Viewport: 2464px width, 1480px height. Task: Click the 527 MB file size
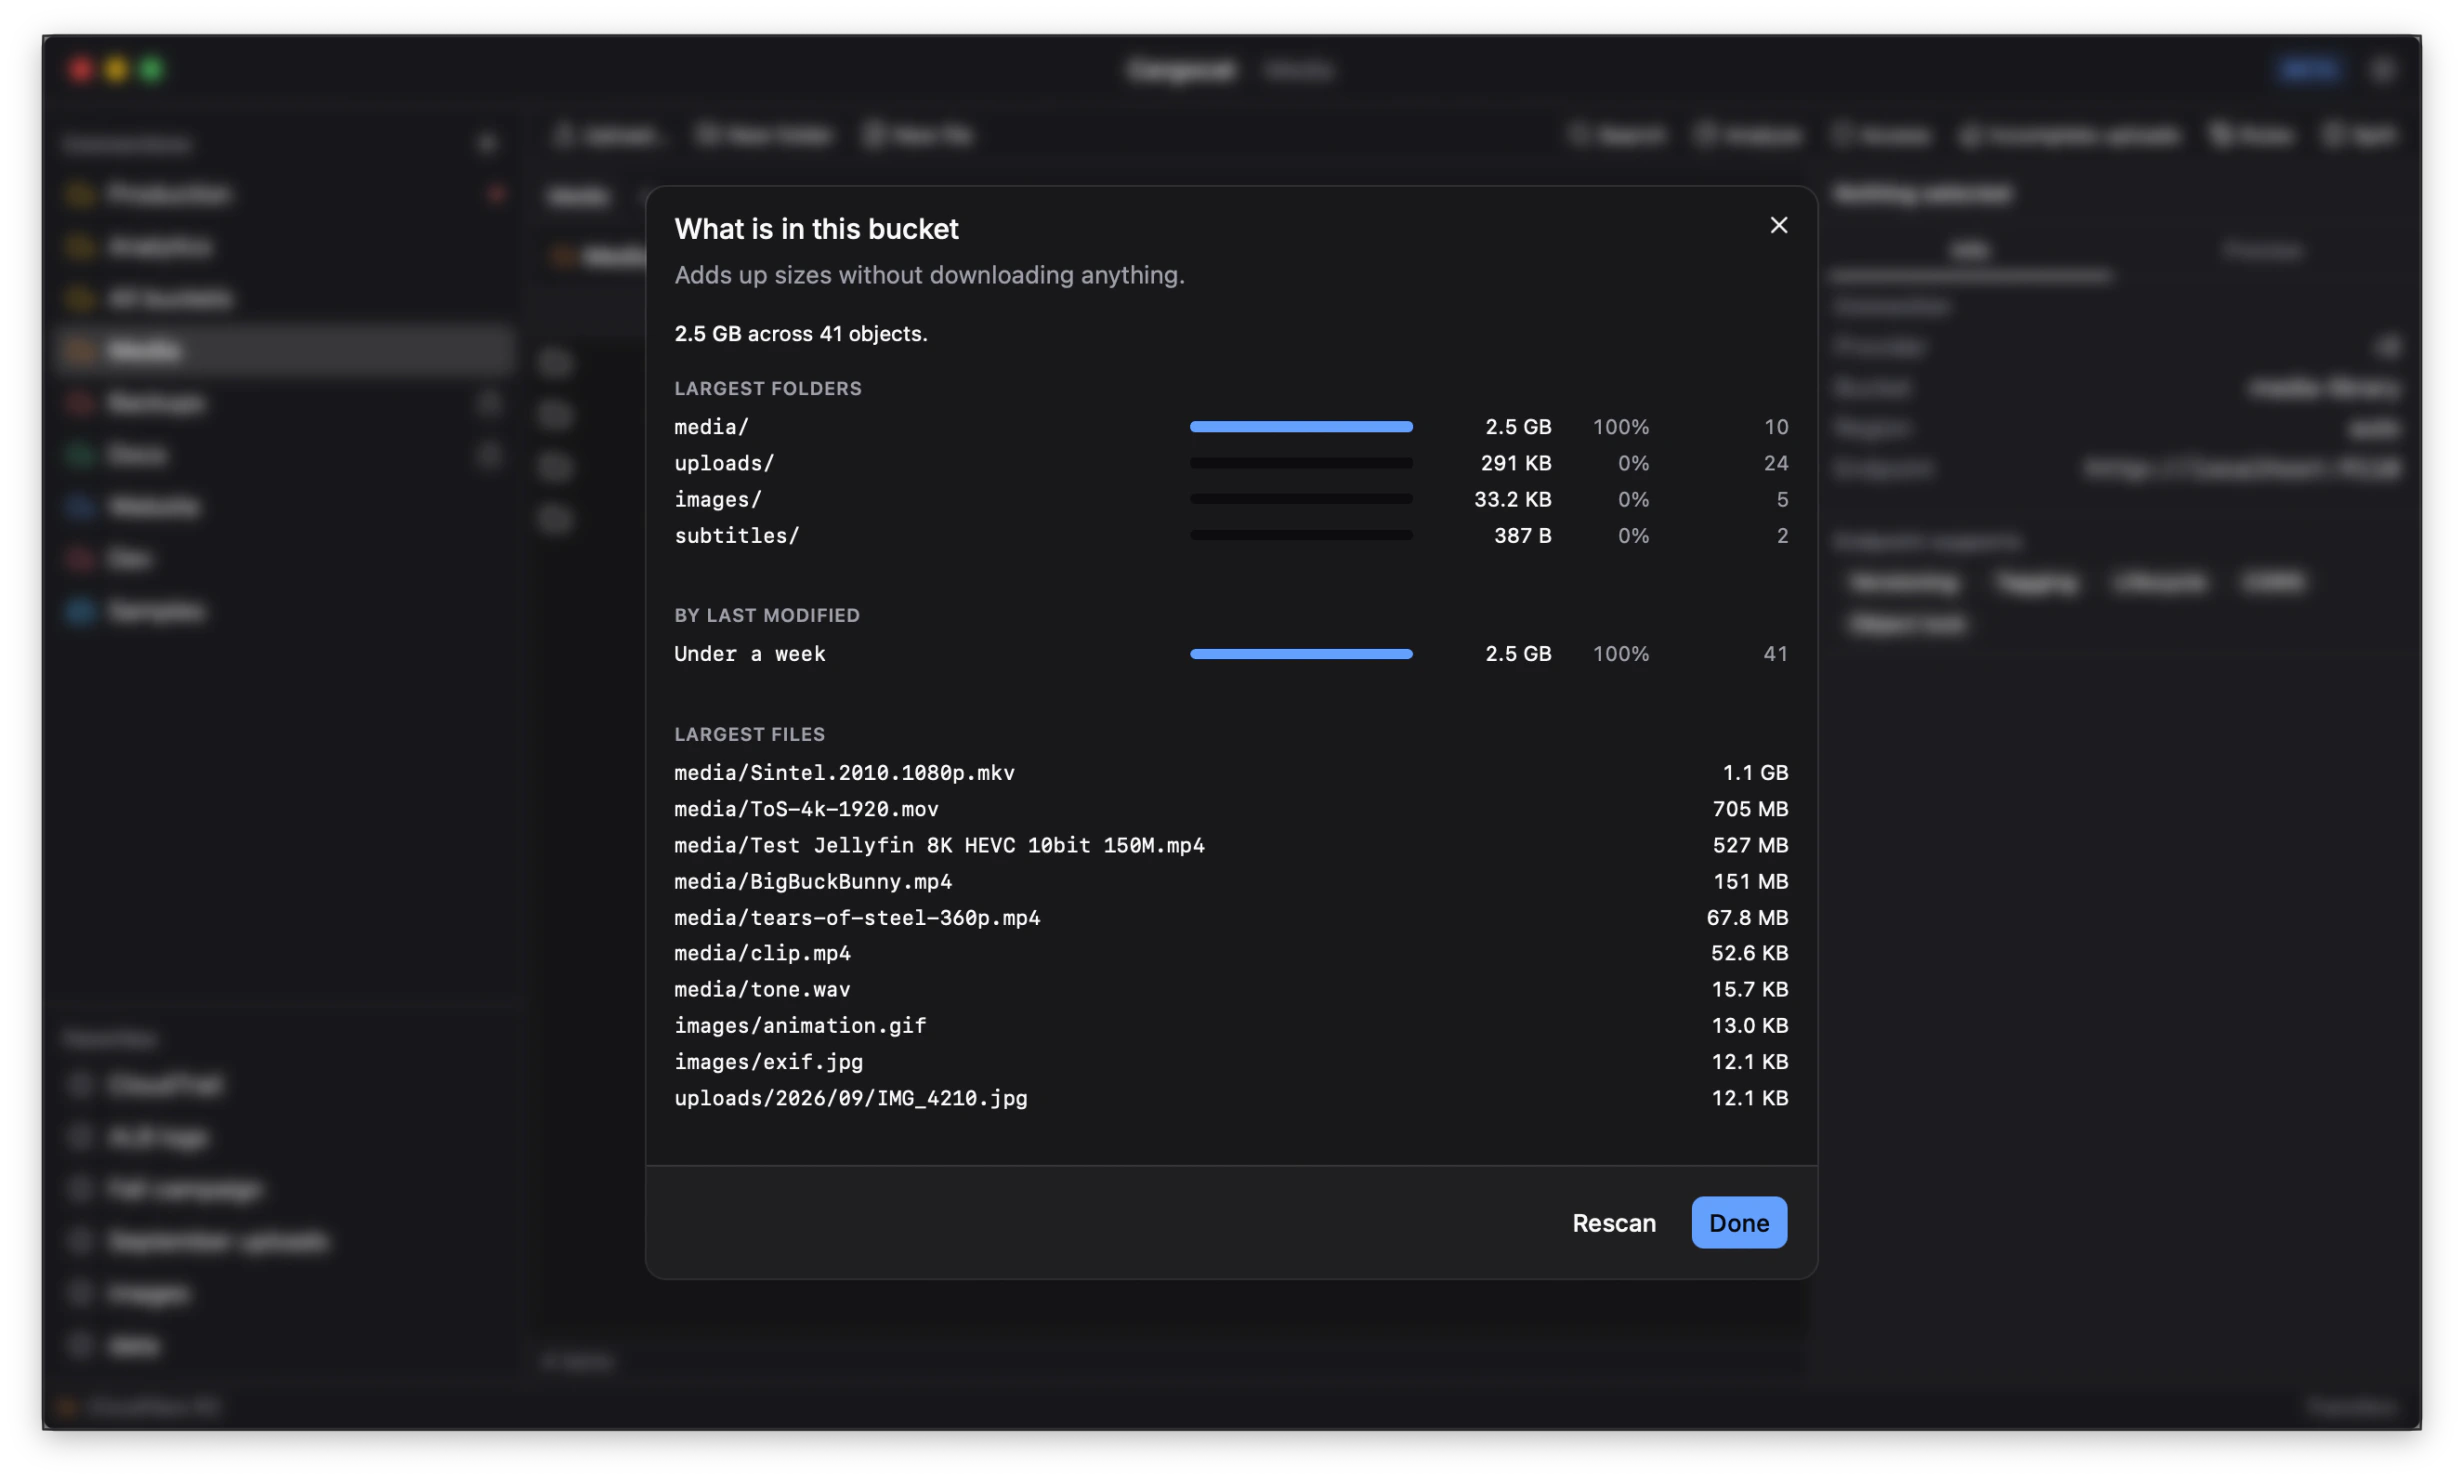pos(1750,845)
